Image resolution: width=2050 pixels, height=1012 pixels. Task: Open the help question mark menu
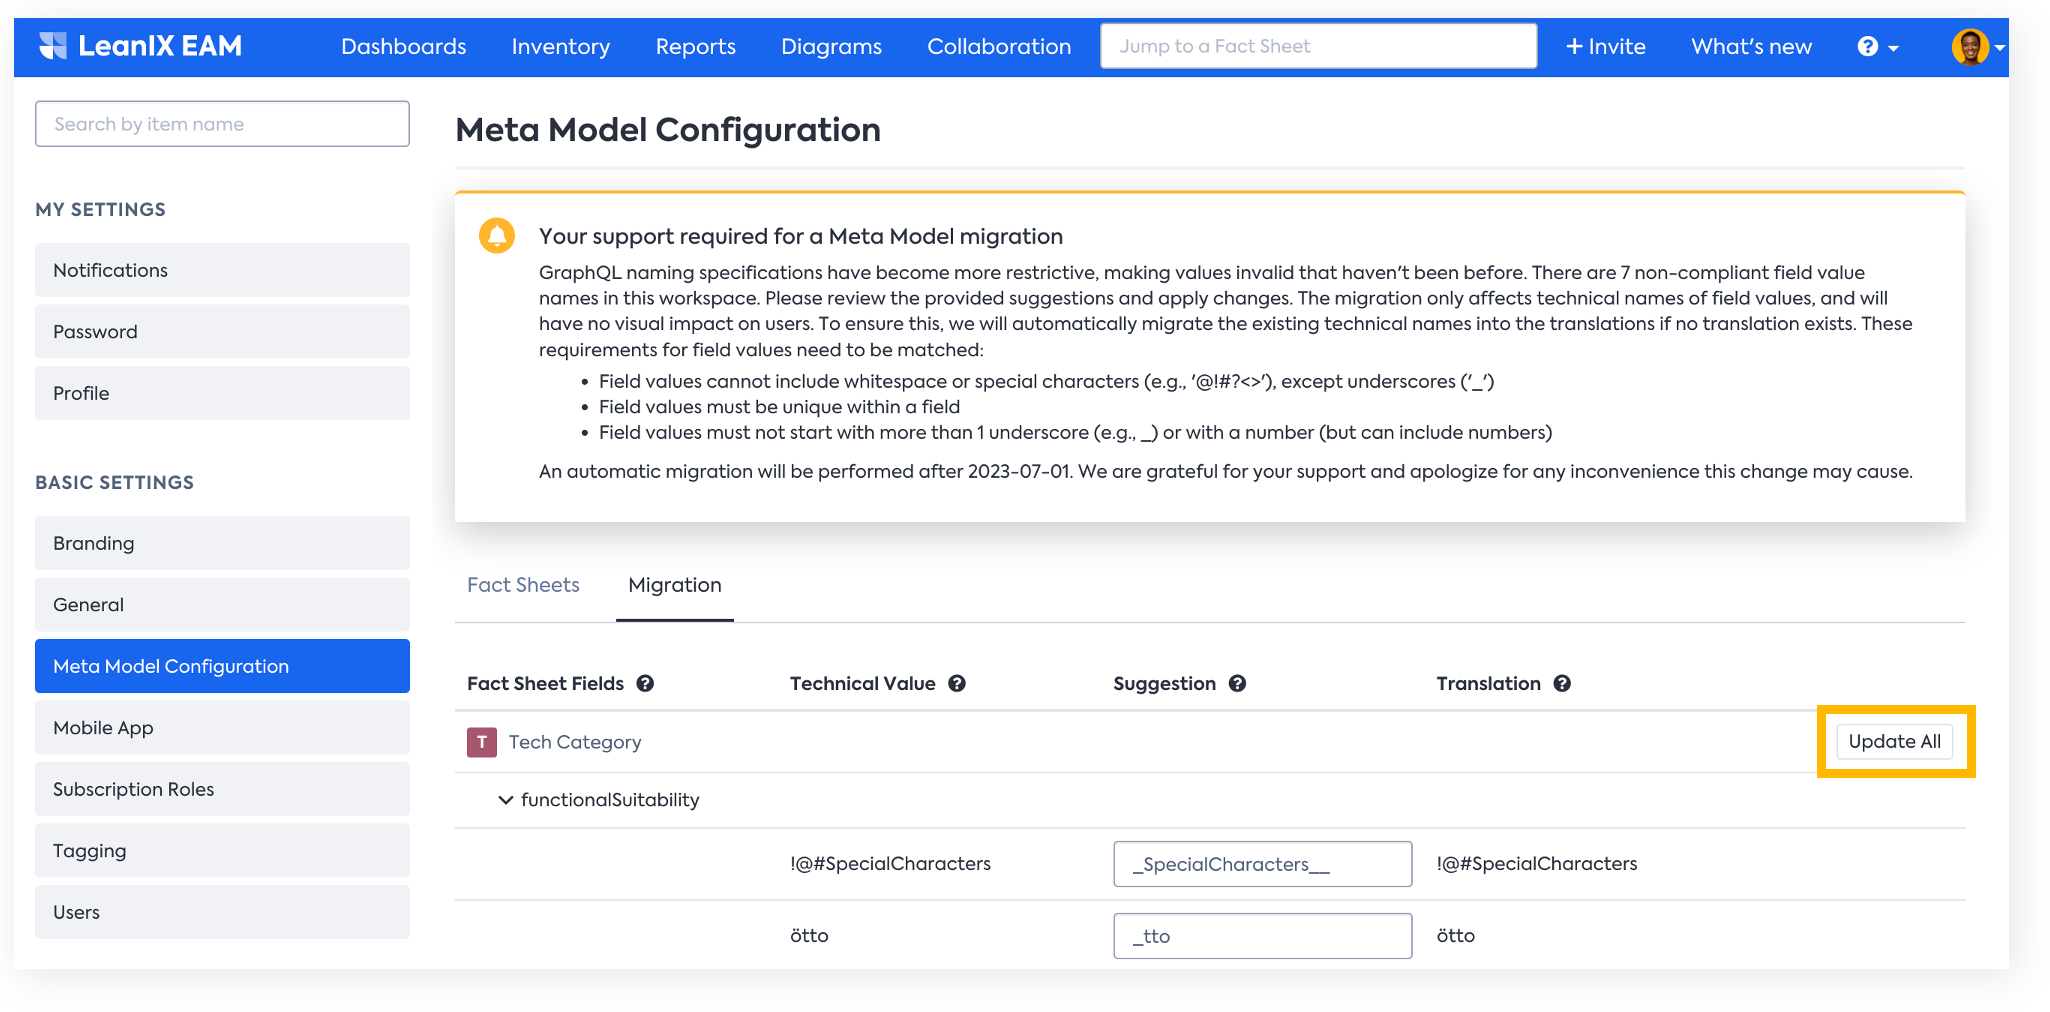1878,47
